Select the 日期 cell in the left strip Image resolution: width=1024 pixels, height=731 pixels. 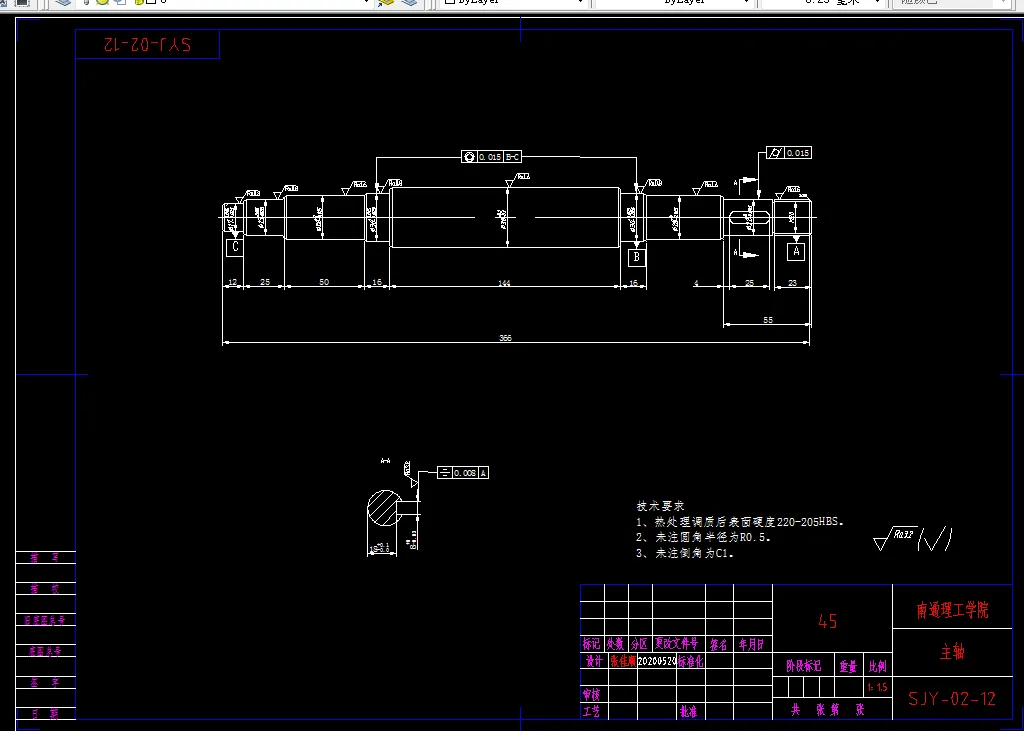coord(45,713)
